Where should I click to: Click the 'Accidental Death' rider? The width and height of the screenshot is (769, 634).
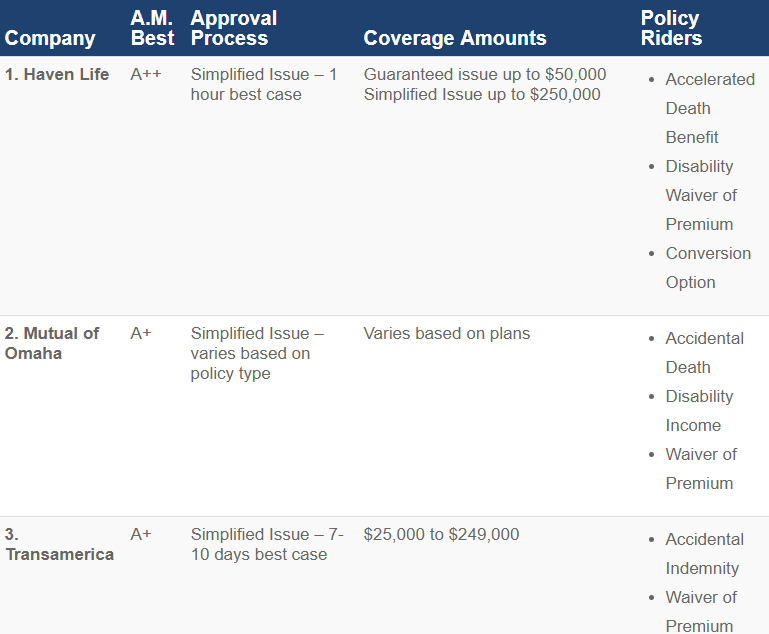(x=704, y=353)
